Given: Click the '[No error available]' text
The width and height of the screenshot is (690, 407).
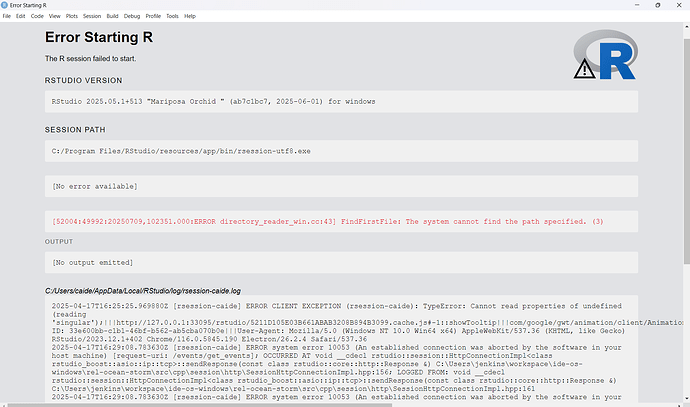Looking at the screenshot, I should pyautogui.click(x=95, y=187).
